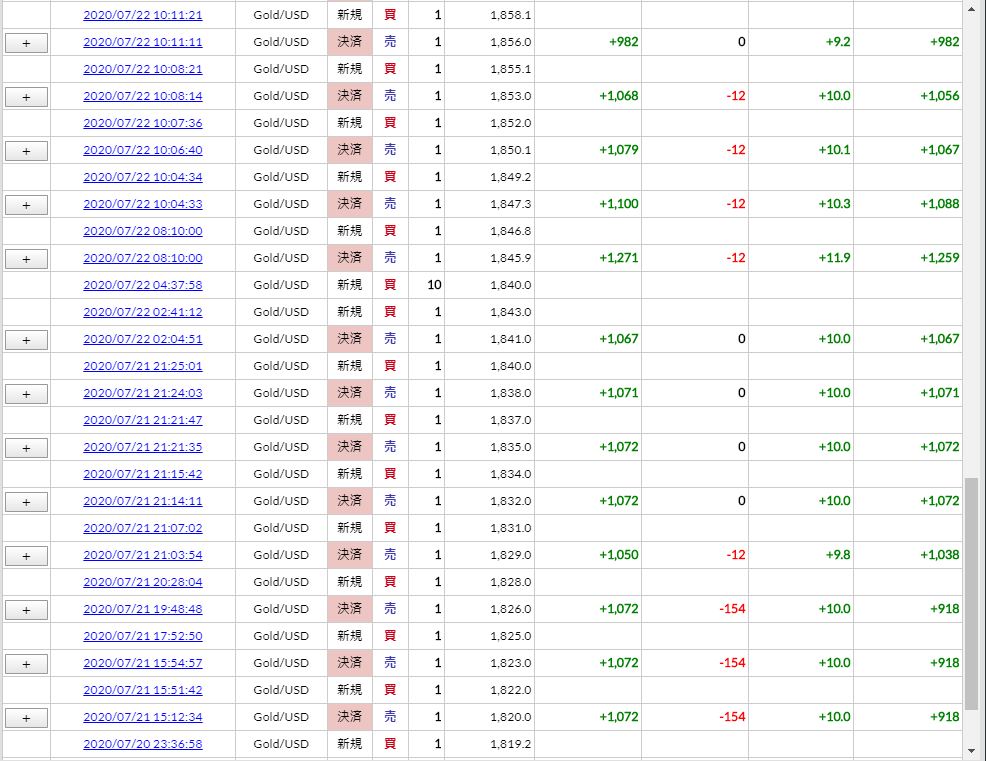
Task: Open order link 2020/07/22 10:08:21
Action: (143, 69)
